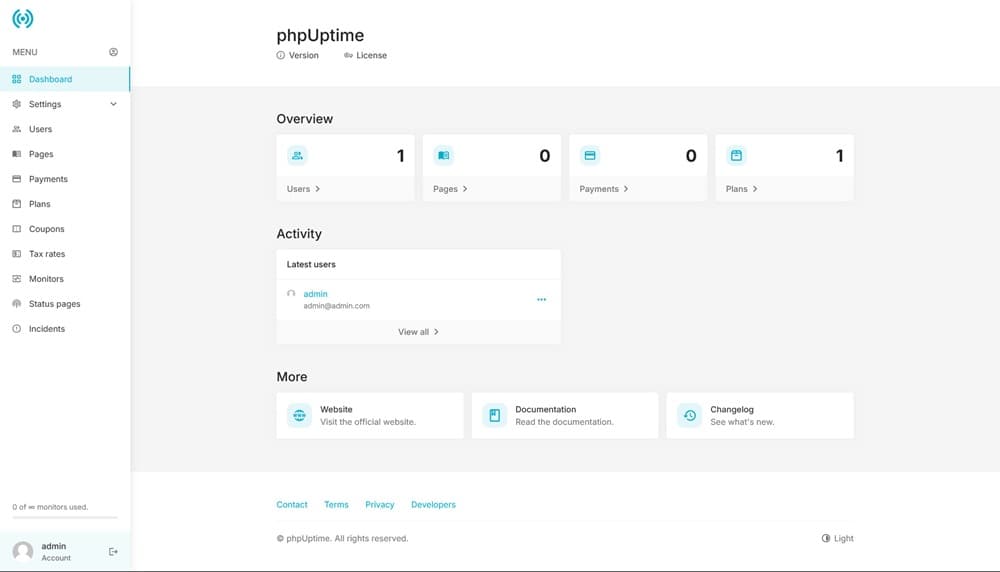Select Incidents from the sidebar menu
Viewport: 1000px width, 572px height.
pyautogui.click(x=47, y=329)
